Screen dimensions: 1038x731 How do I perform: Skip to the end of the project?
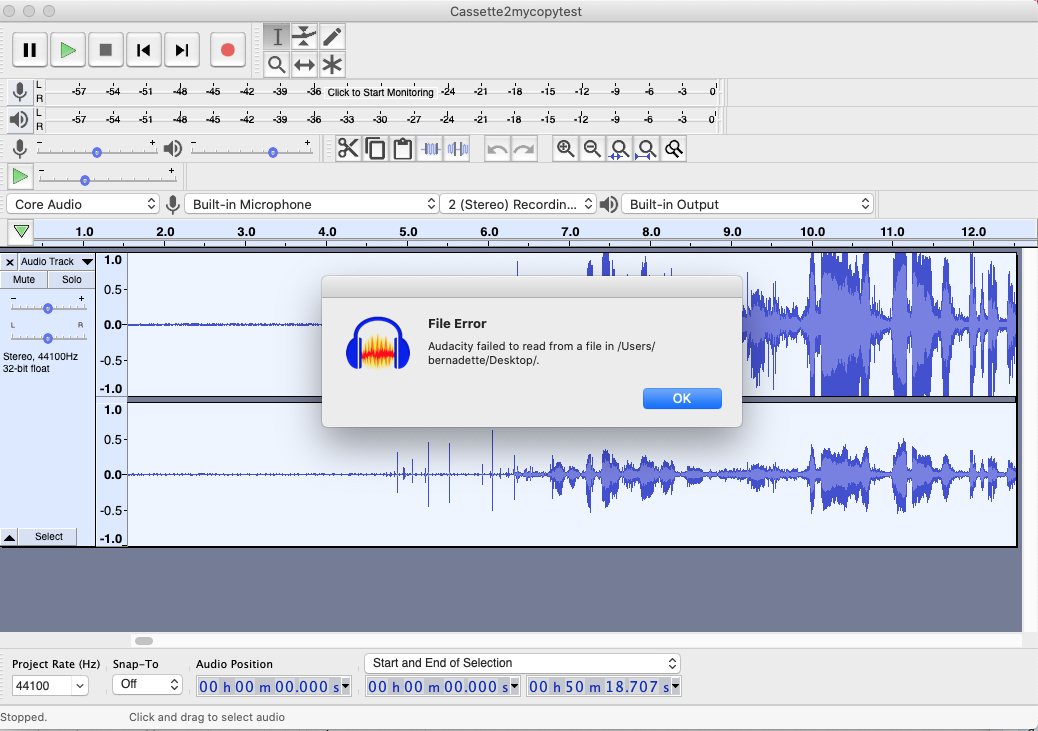click(x=181, y=50)
